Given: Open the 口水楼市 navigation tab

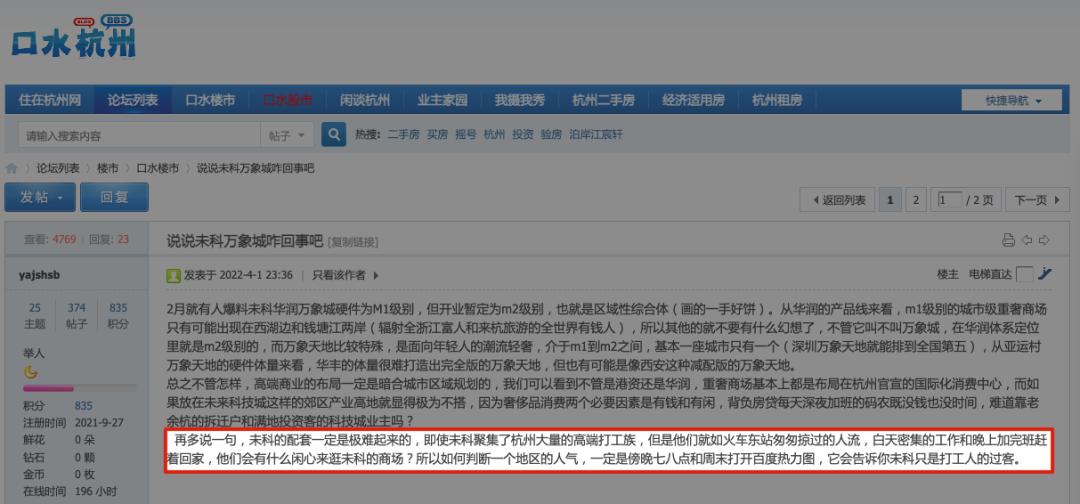Looking at the screenshot, I should click(210, 101).
